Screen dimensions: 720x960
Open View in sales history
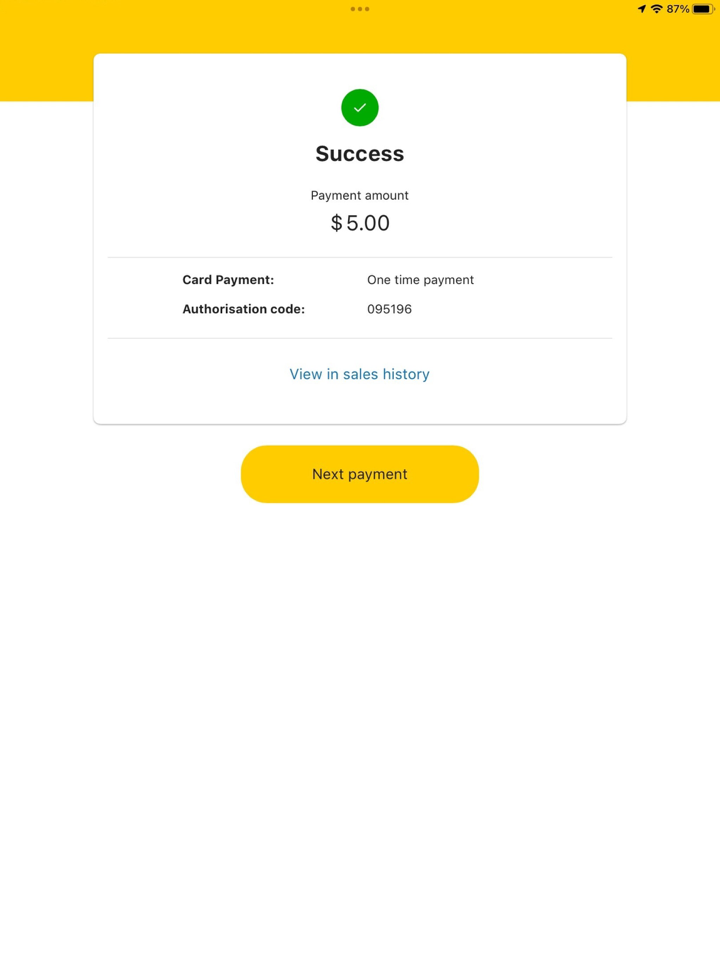click(x=360, y=374)
